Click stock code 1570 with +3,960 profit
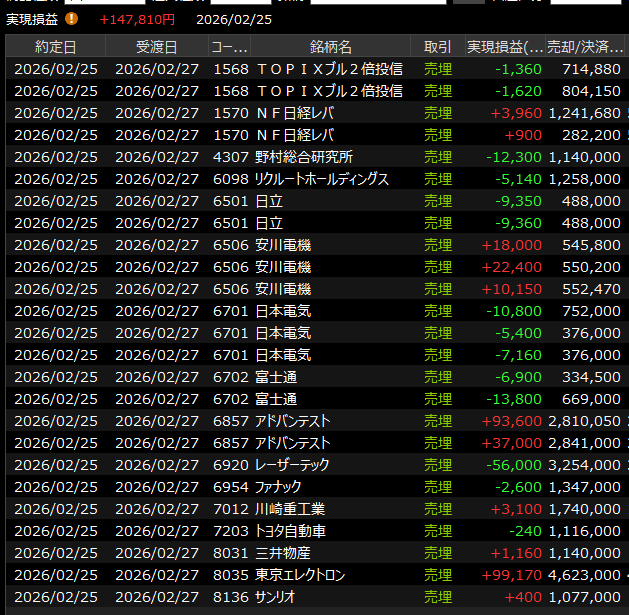Screen dimensions: 629x615 [227, 113]
